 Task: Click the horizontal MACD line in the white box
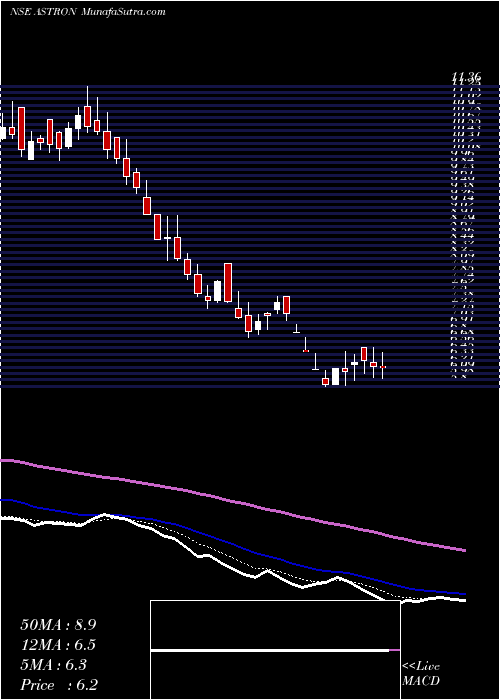click(x=275, y=650)
